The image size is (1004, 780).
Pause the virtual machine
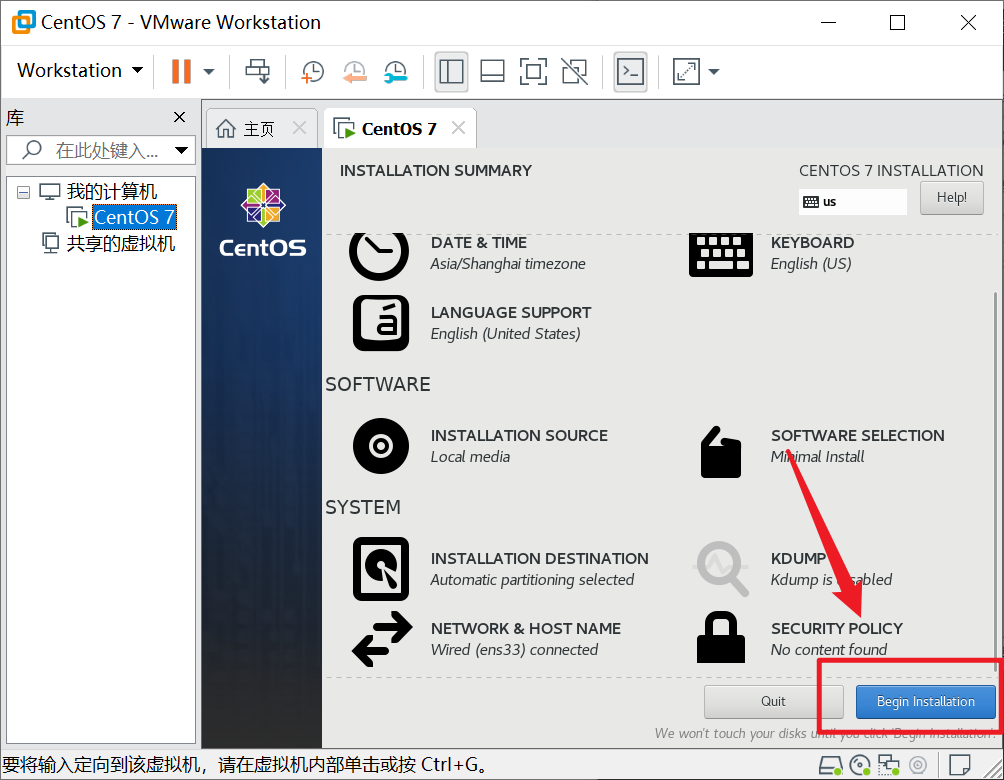181,71
